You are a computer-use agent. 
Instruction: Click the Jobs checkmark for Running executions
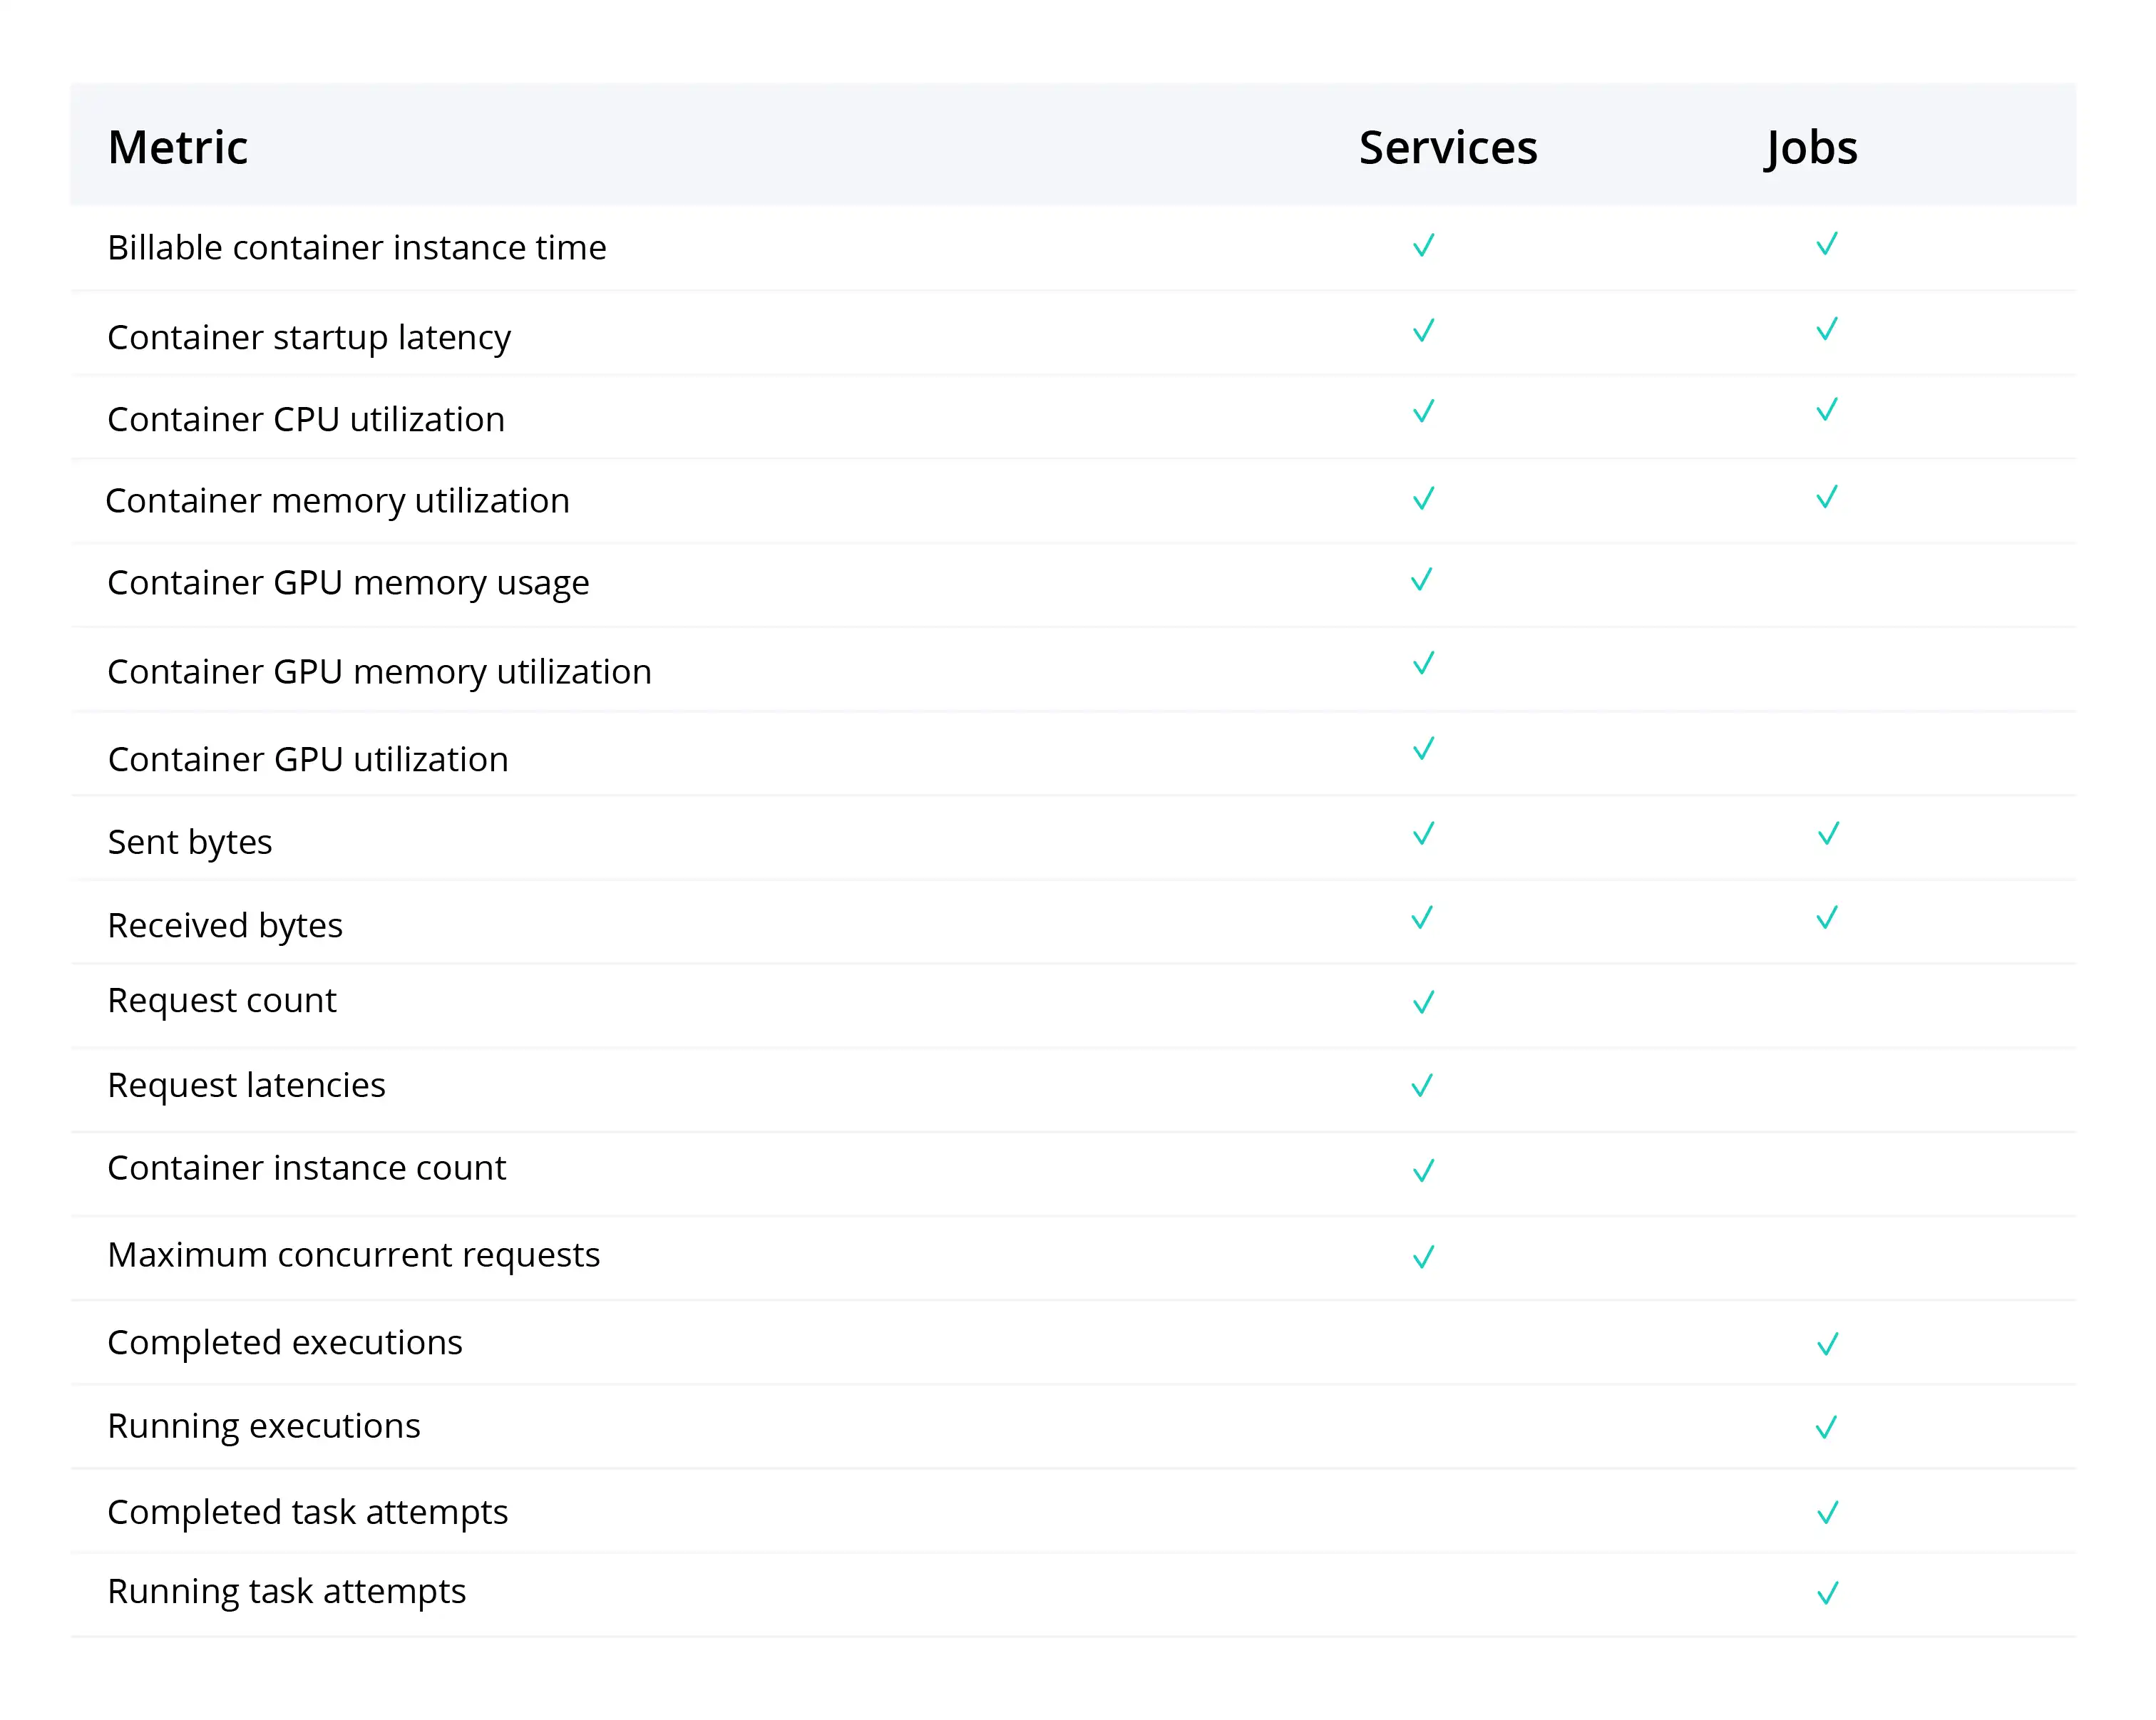tap(1827, 1428)
